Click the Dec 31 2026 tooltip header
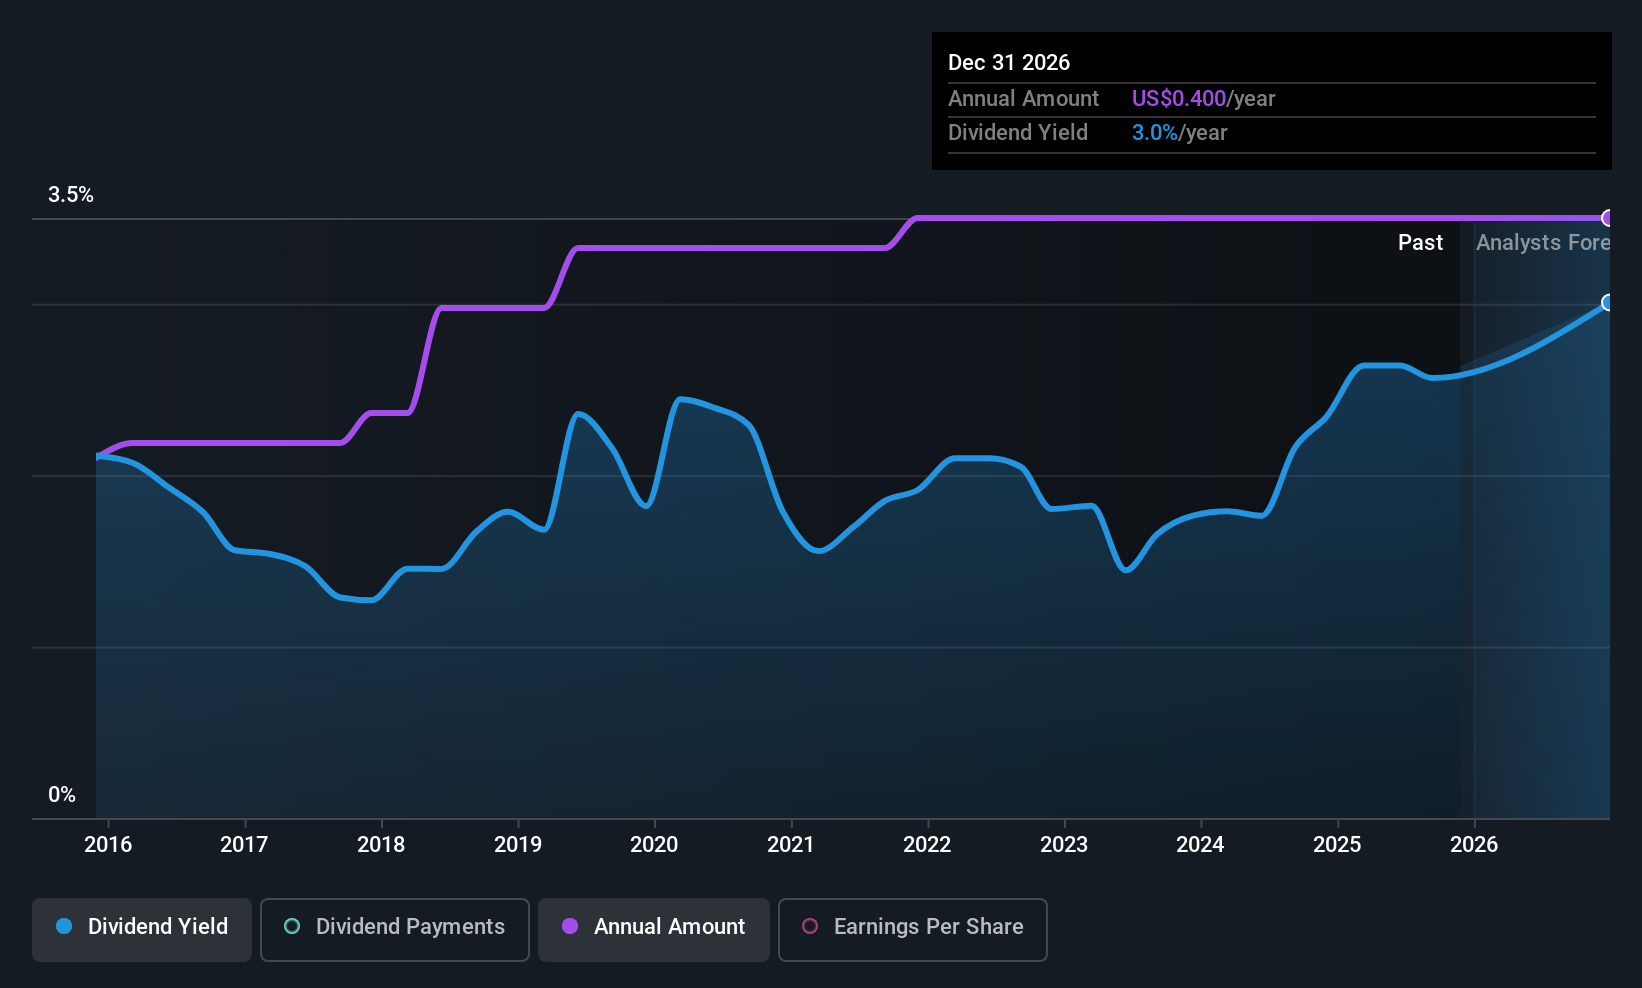Viewport: 1642px width, 988px height. tap(1009, 62)
